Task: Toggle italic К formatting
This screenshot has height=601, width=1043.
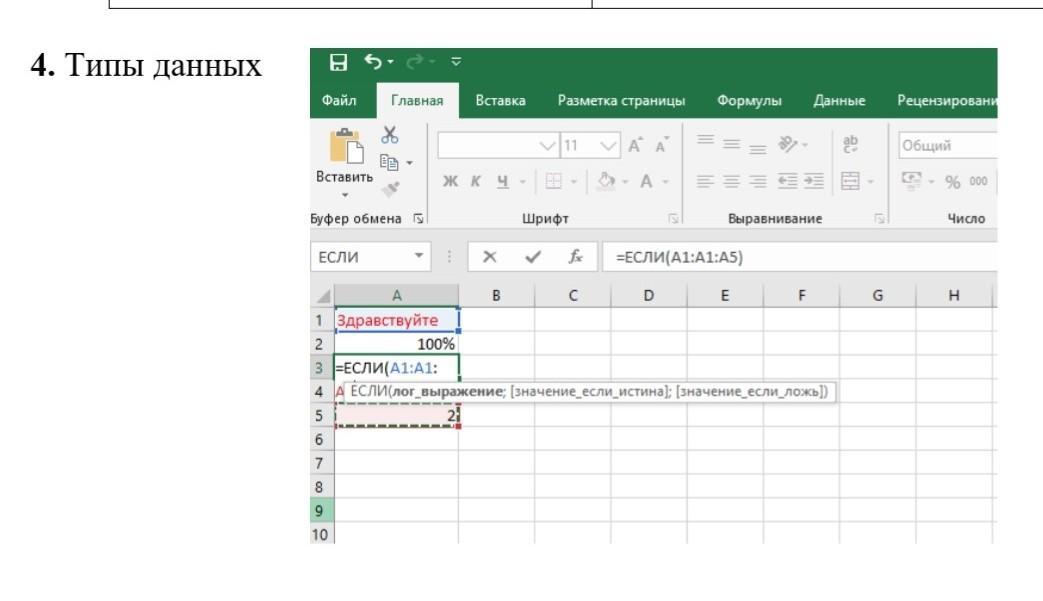Action: [x=476, y=181]
